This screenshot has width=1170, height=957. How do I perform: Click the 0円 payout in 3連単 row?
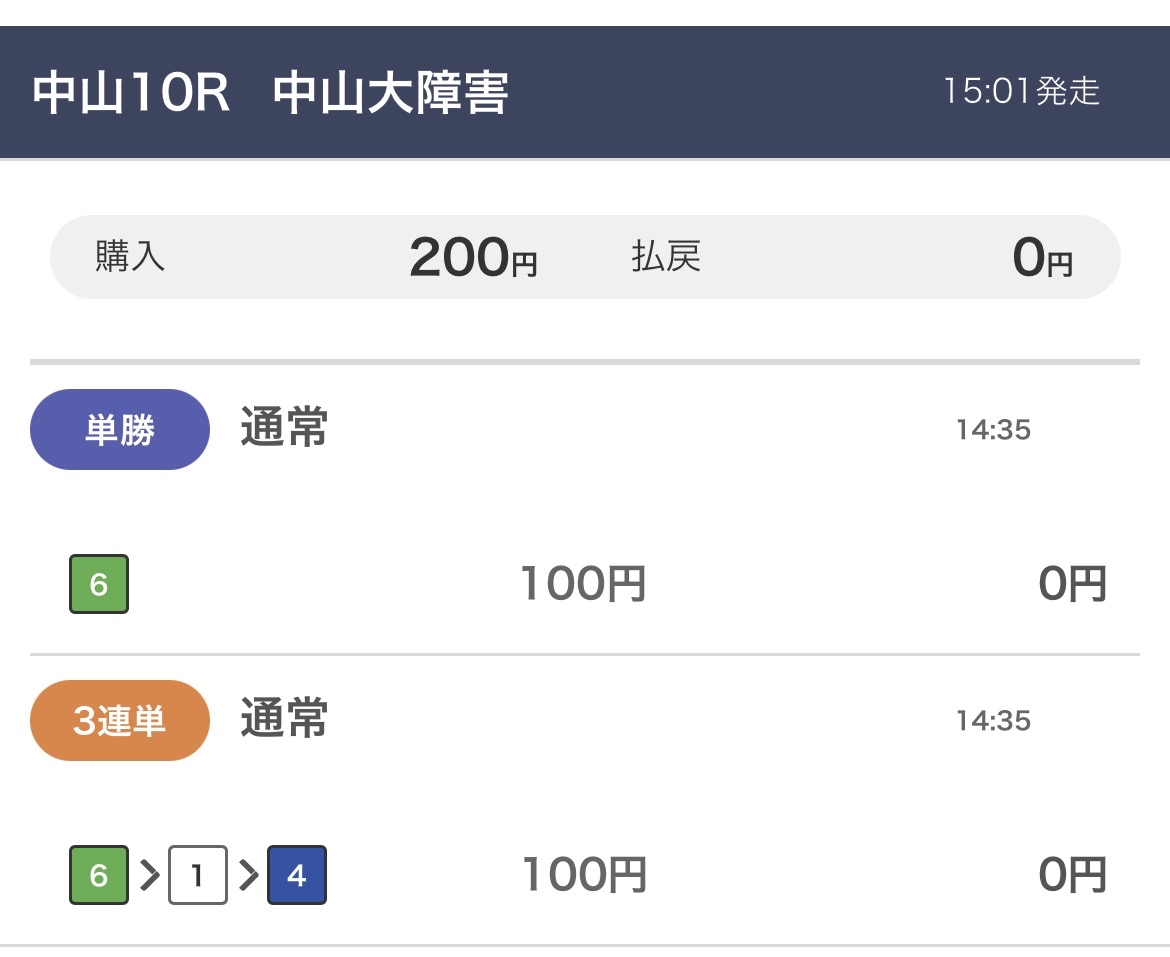click(x=1072, y=875)
